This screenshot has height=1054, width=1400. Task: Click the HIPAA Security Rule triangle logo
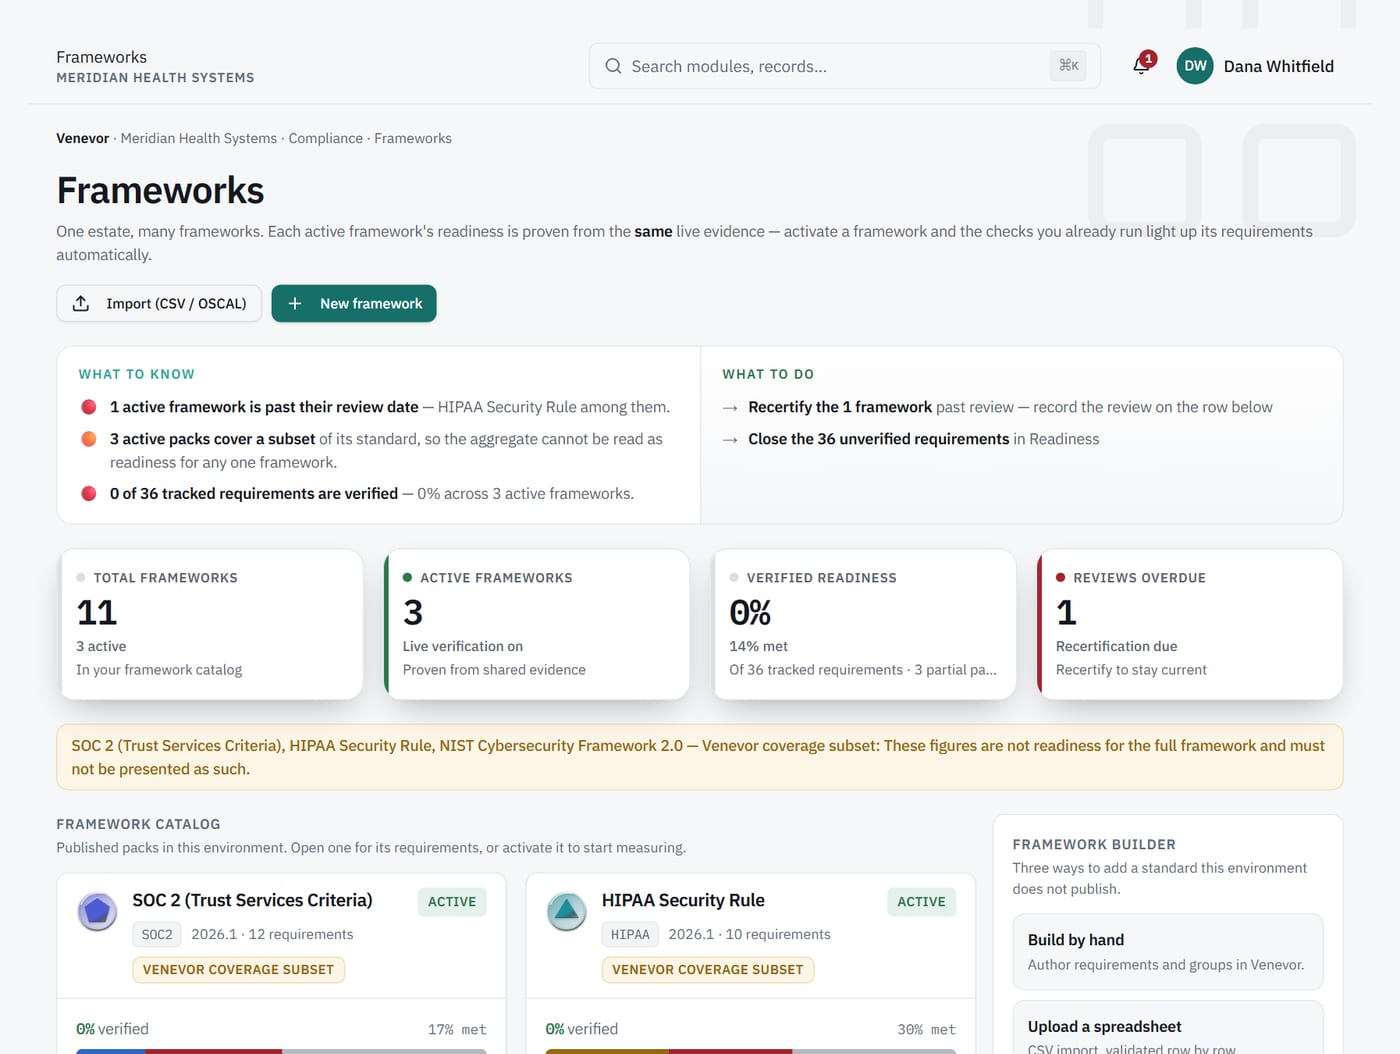[566, 911]
